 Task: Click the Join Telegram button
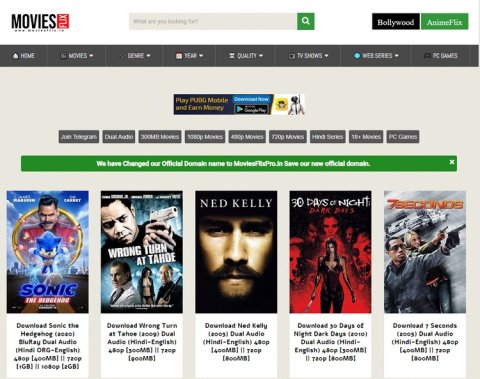79,137
